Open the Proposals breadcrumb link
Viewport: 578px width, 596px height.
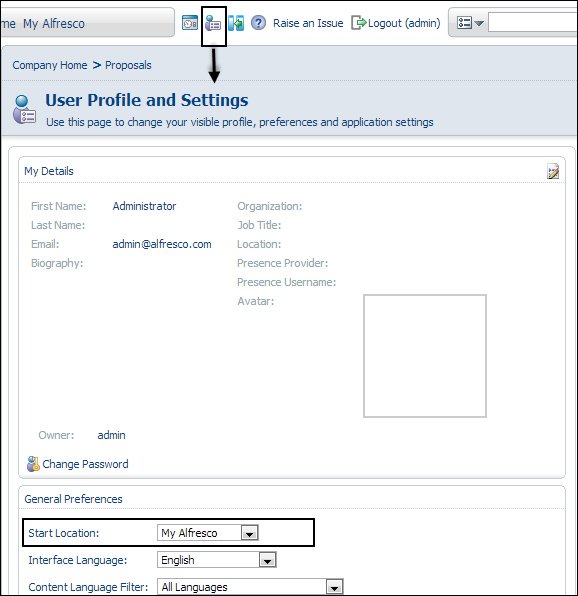pos(128,65)
